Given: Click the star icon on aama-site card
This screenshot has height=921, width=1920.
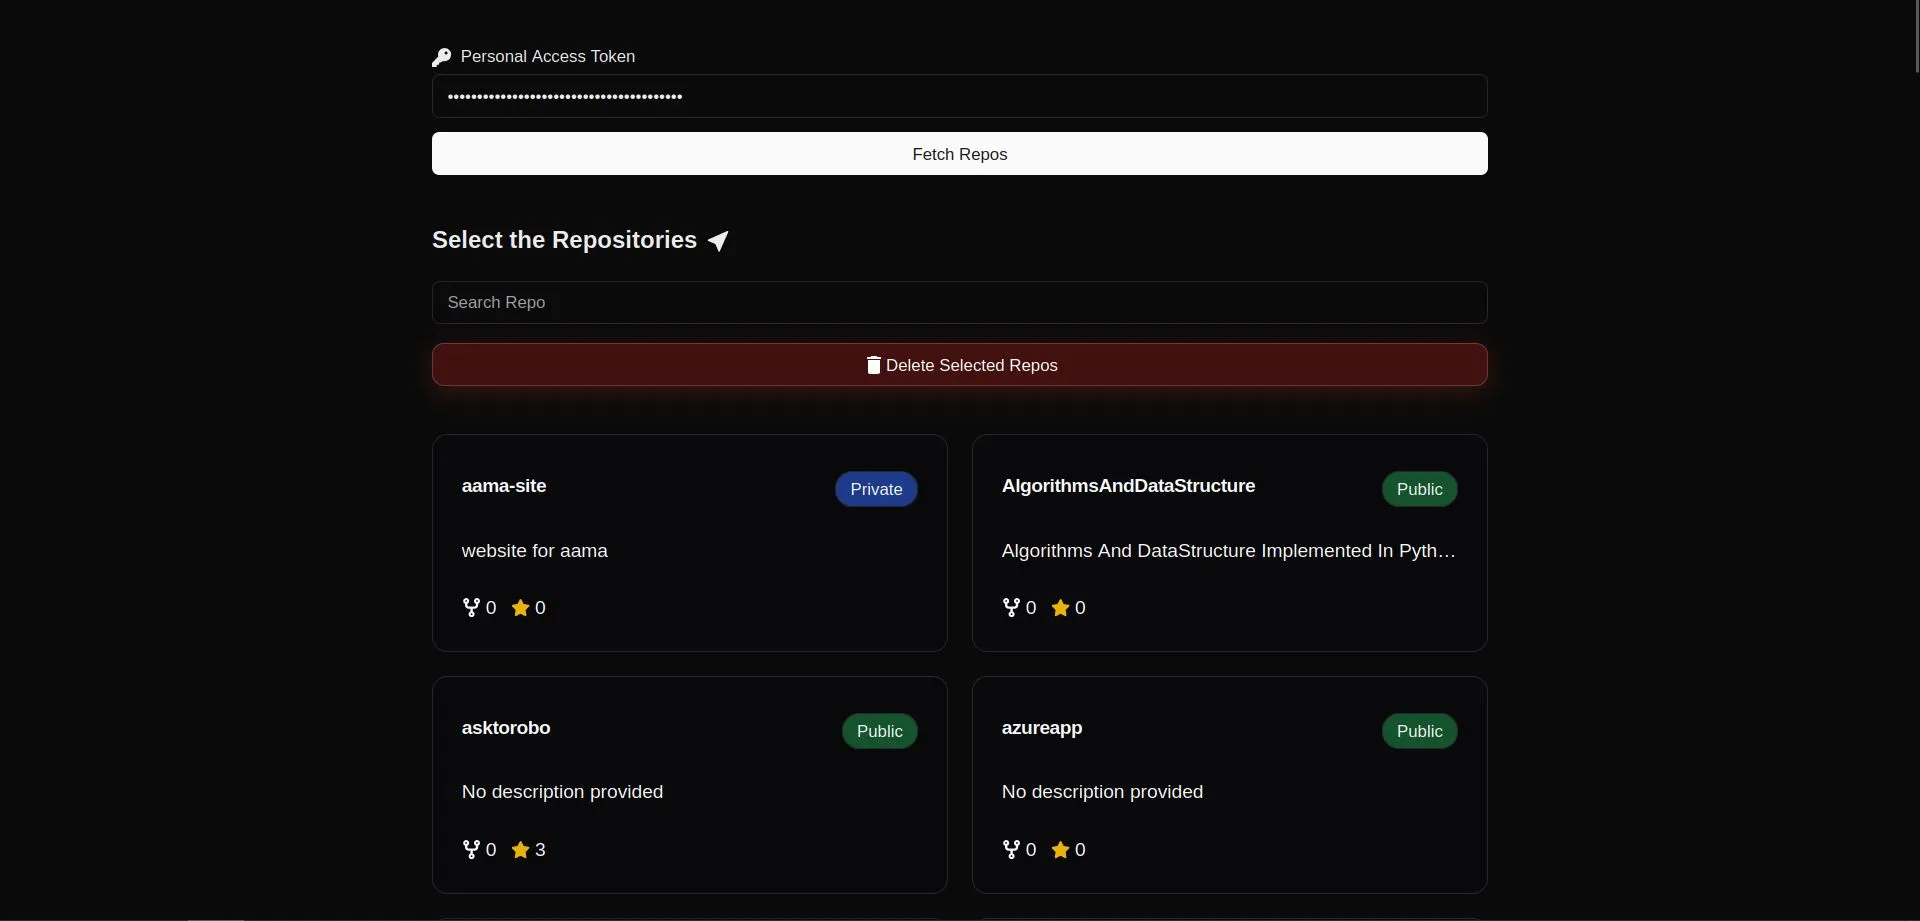Looking at the screenshot, I should tap(520, 607).
